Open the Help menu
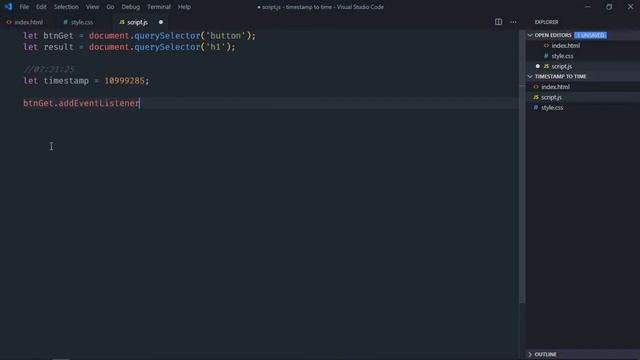The image size is (640, 360). 184,7
